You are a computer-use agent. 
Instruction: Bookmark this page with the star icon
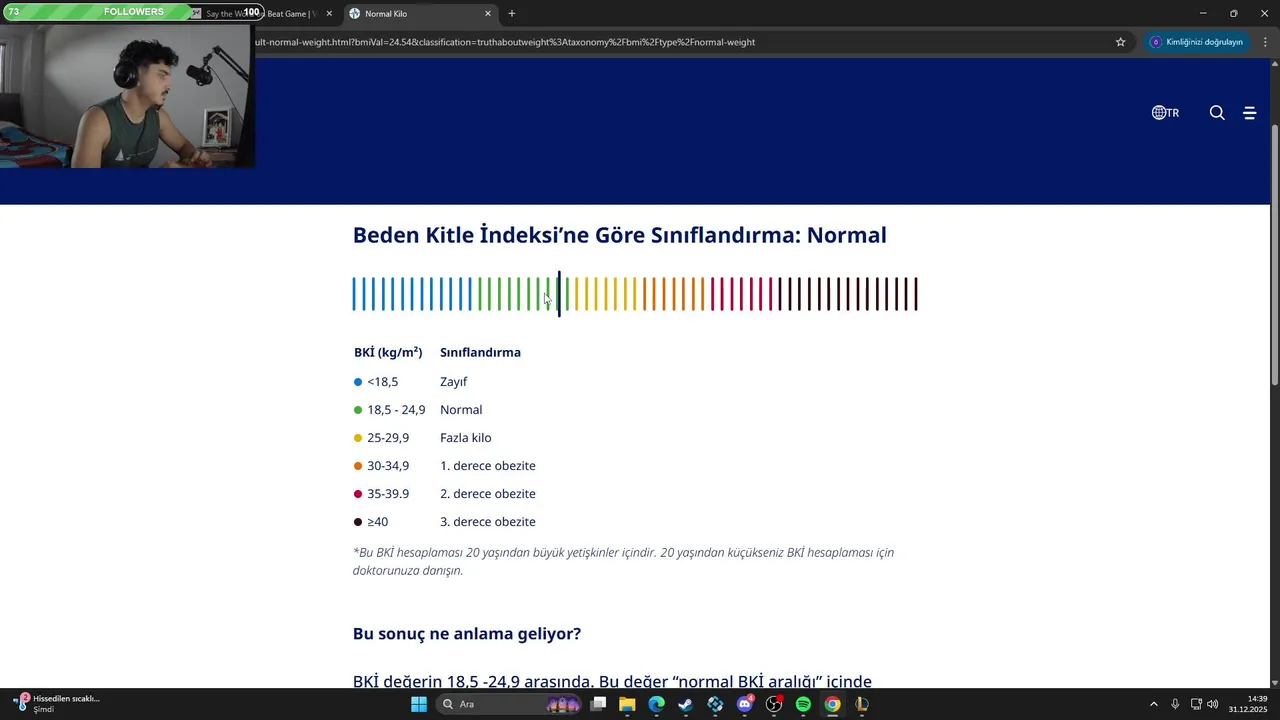(x=1121, y=42)
